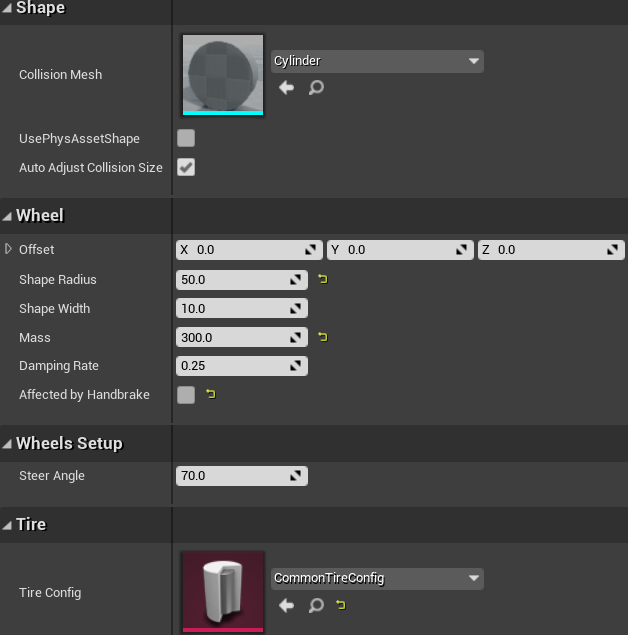Browse to CommonTireConfig with magnifier icon
Image resolution: width=628 pixels, height=635 pixels.
click(316, 605)
